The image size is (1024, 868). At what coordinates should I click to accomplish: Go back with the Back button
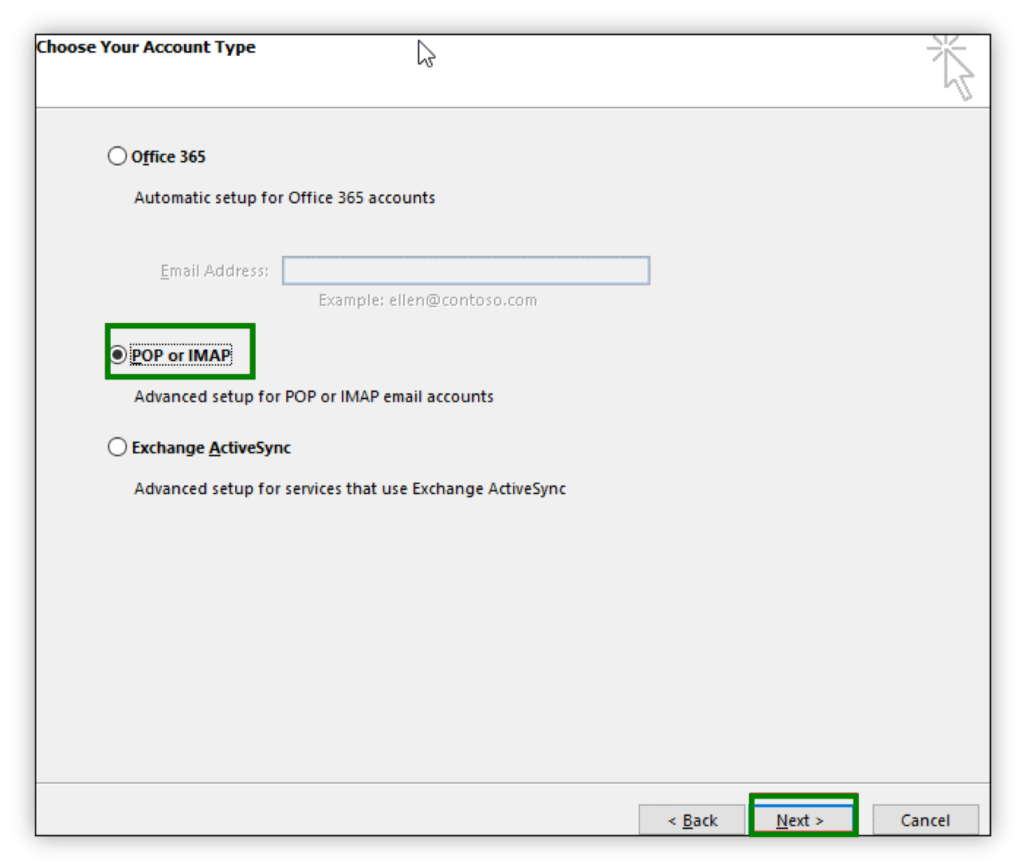click(692, 820)
